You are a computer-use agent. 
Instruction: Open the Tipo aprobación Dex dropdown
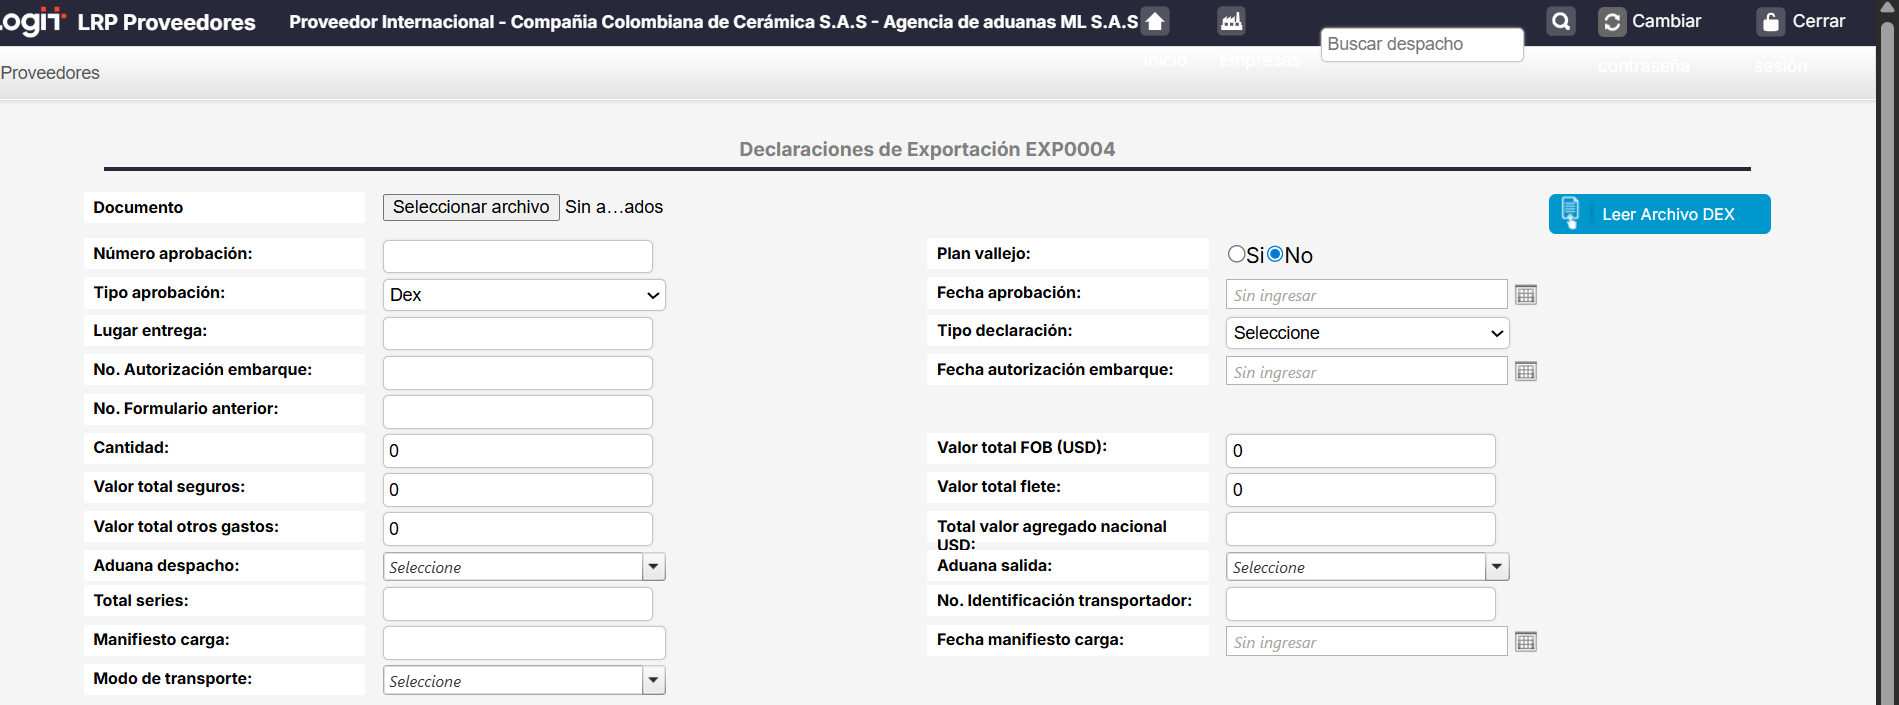523,295
